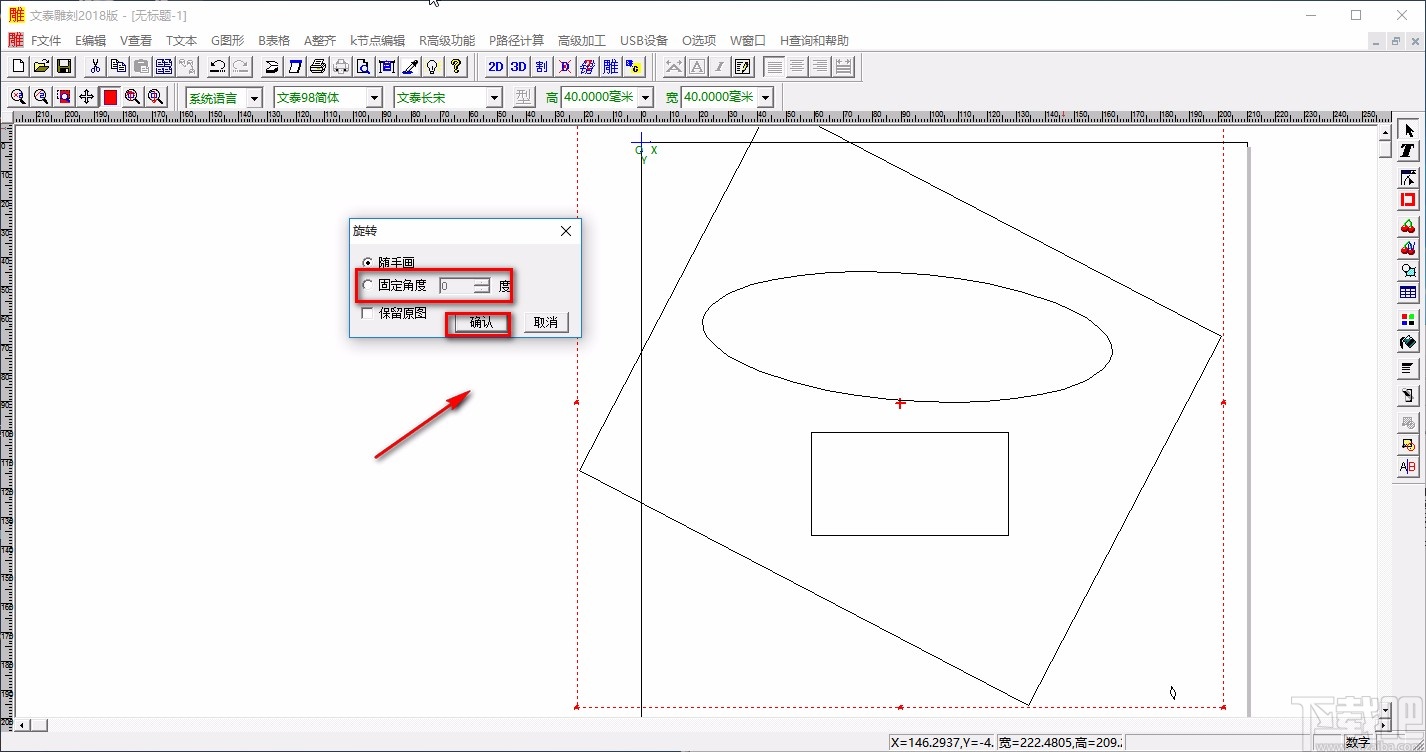Close the 旋转 dialog

pyautogui.click(x=566, y=231)
